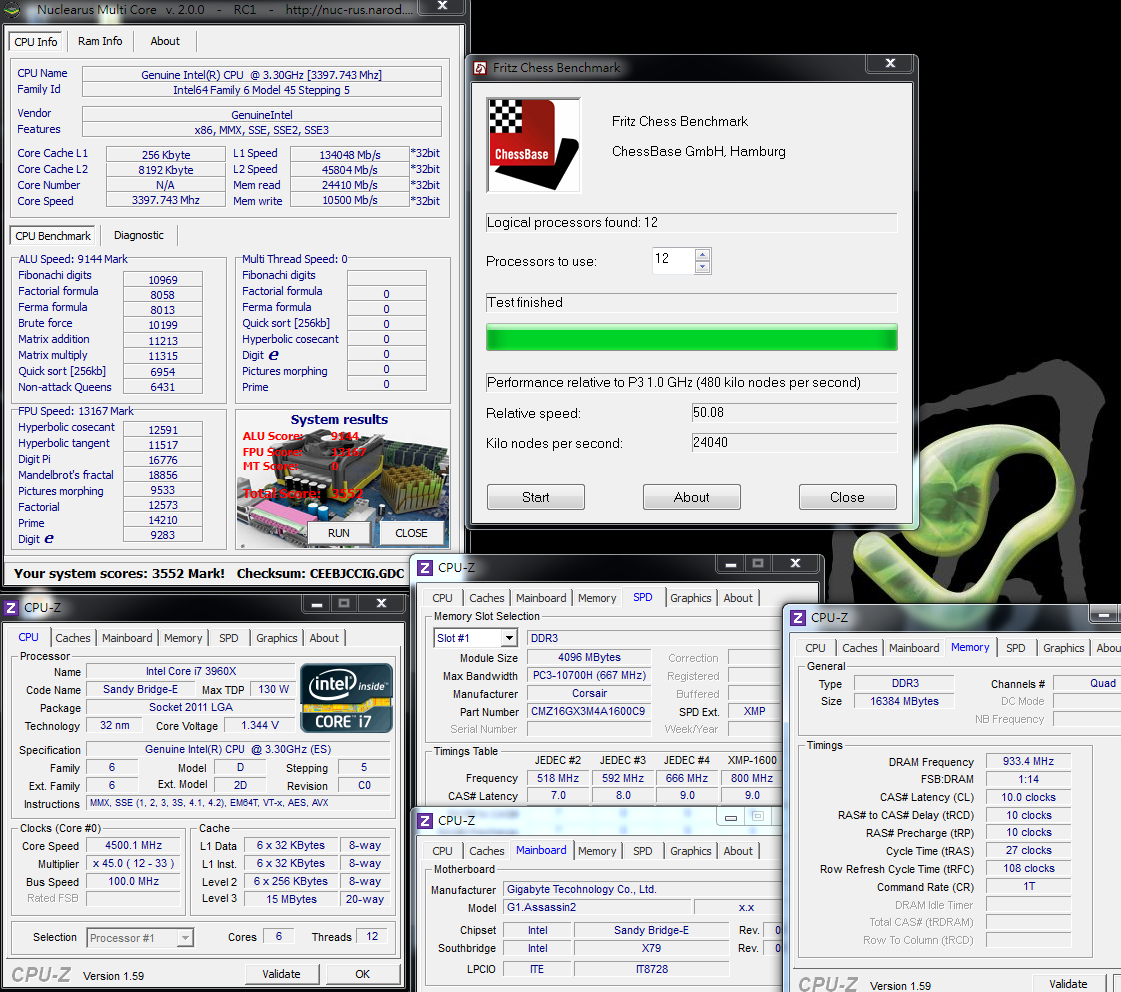Select Graphics tab in CPU-Z SPD window
The image size is (1121, 992).
[691, 597]
